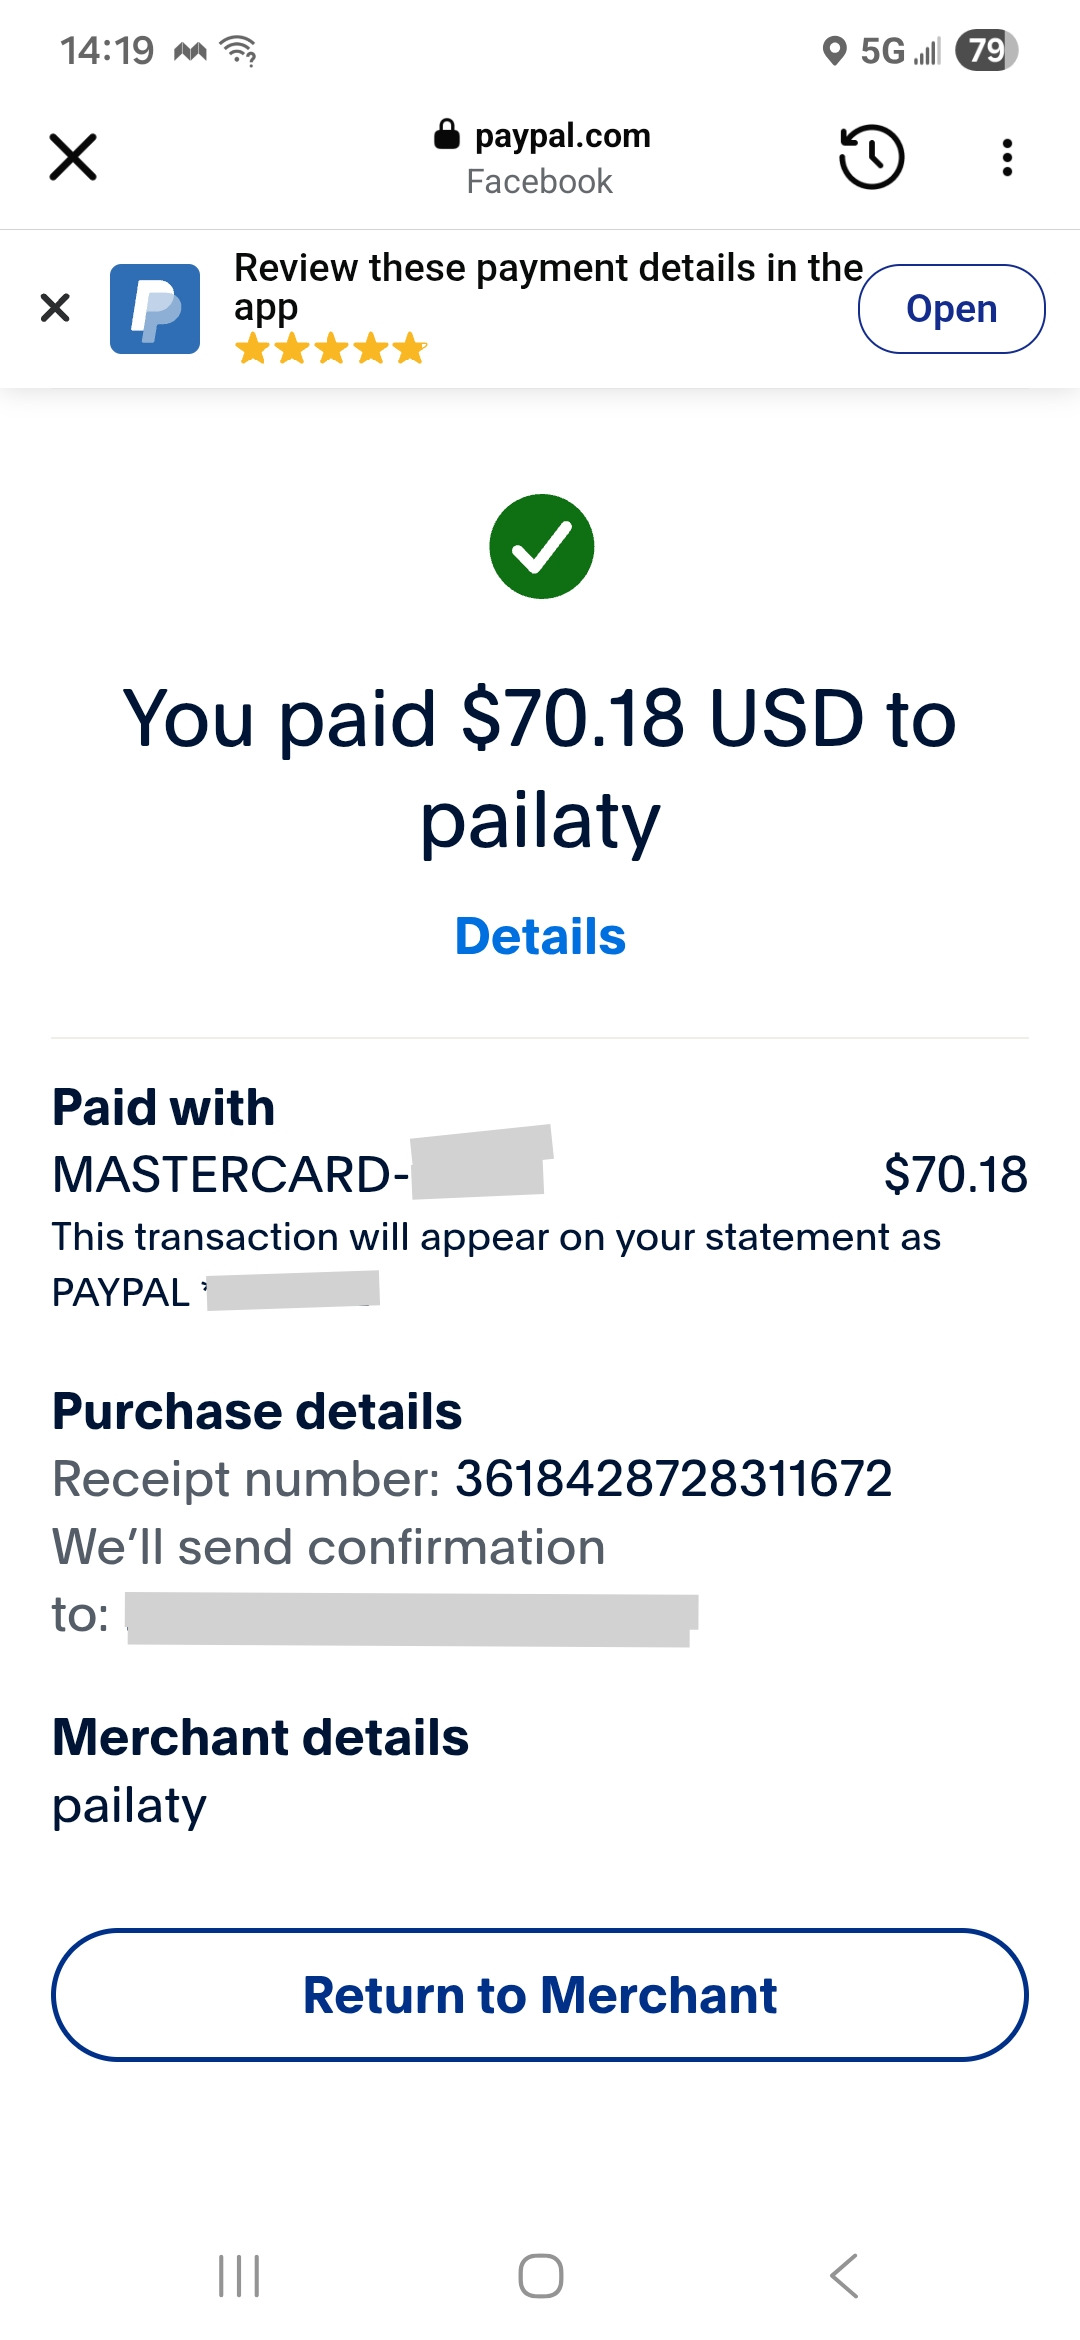1080x2340 pixels.
Task: Close the in-app browser tab
Action: 73,157
